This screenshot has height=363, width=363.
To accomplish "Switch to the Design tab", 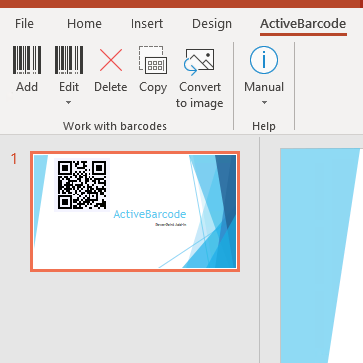I will tap(212, 24).
